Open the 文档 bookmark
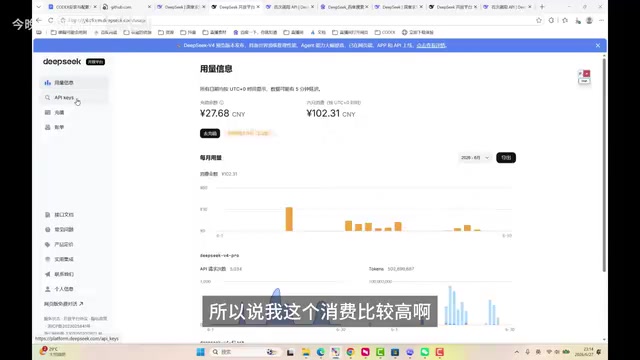Viewport: 640px width, 360px height. (318, 32)
